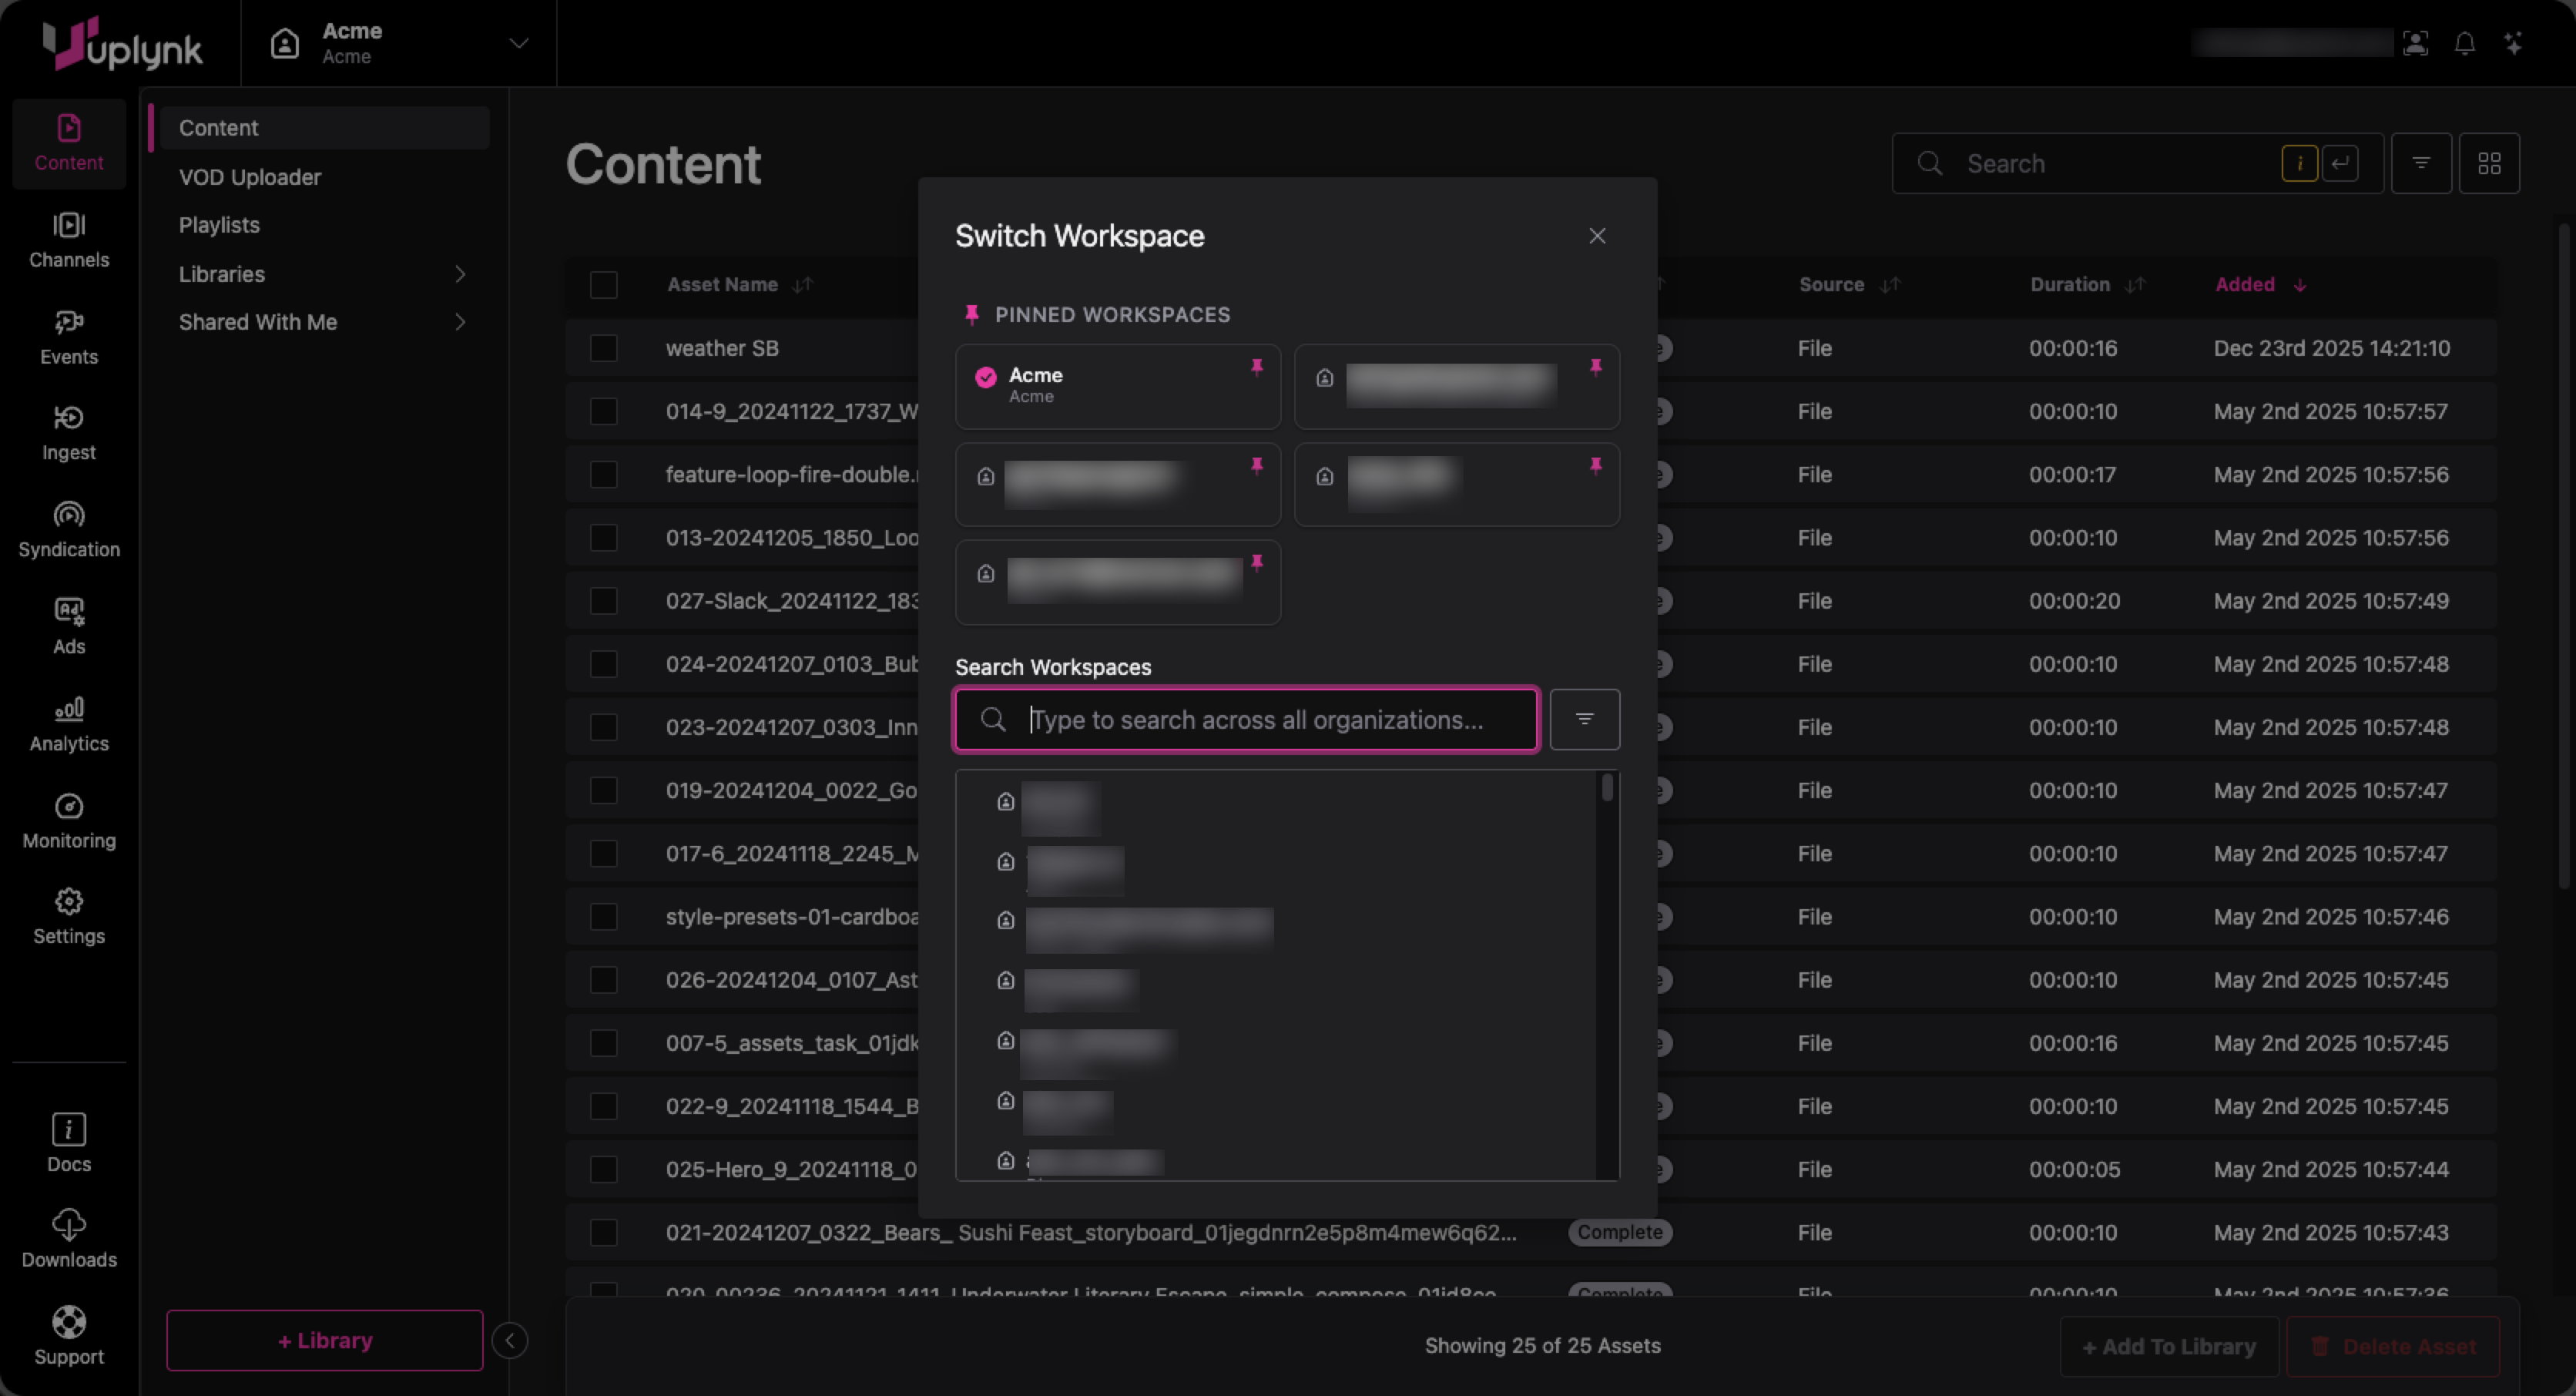
Task: Unpin the Acme workspace
Action: coord(1256,367)
